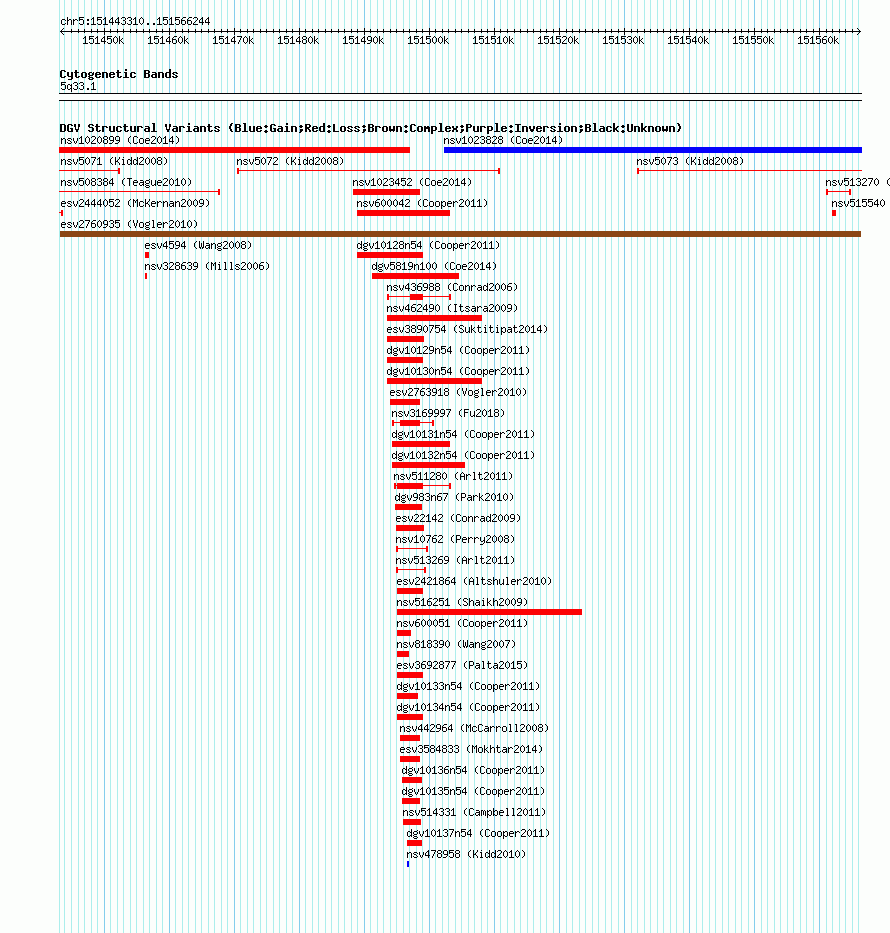The width and height of the screenshot is (890, 933).
Task: Click the 5q33.1 band label
Action: 78,87
